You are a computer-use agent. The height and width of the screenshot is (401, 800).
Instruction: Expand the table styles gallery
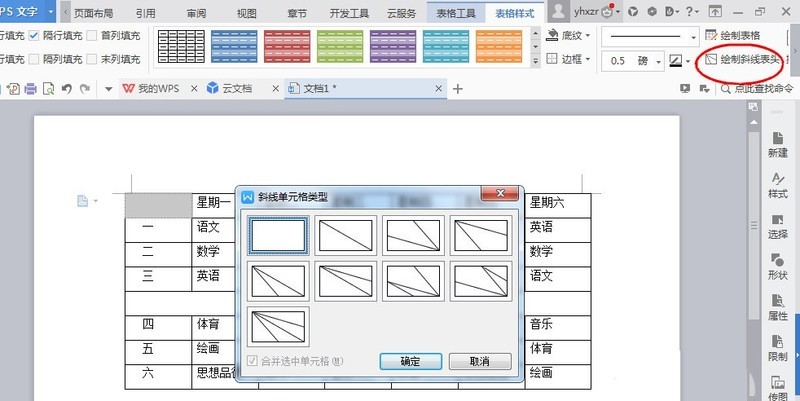tap(535, 60)
